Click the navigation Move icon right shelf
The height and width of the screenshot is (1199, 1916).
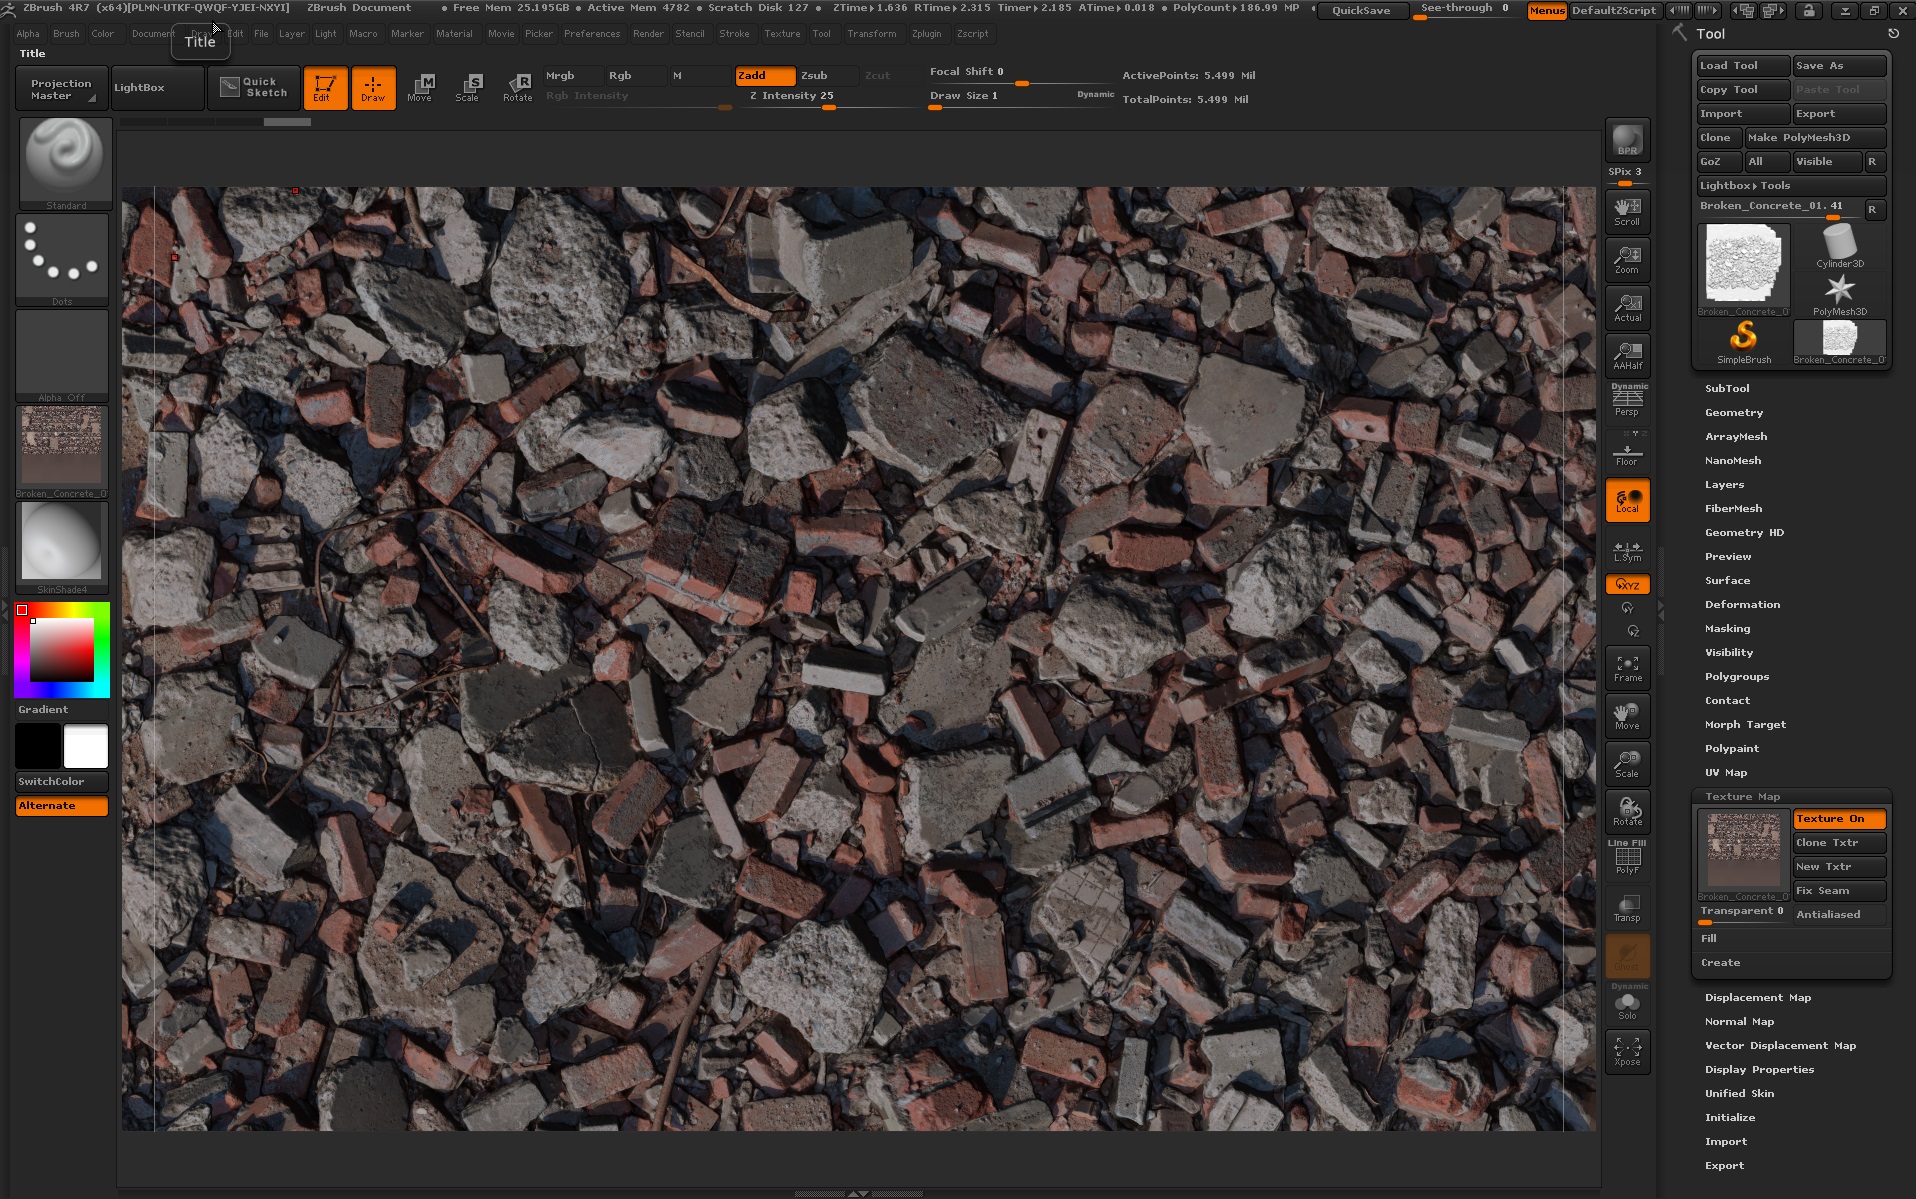click(x=1627, y=716)
